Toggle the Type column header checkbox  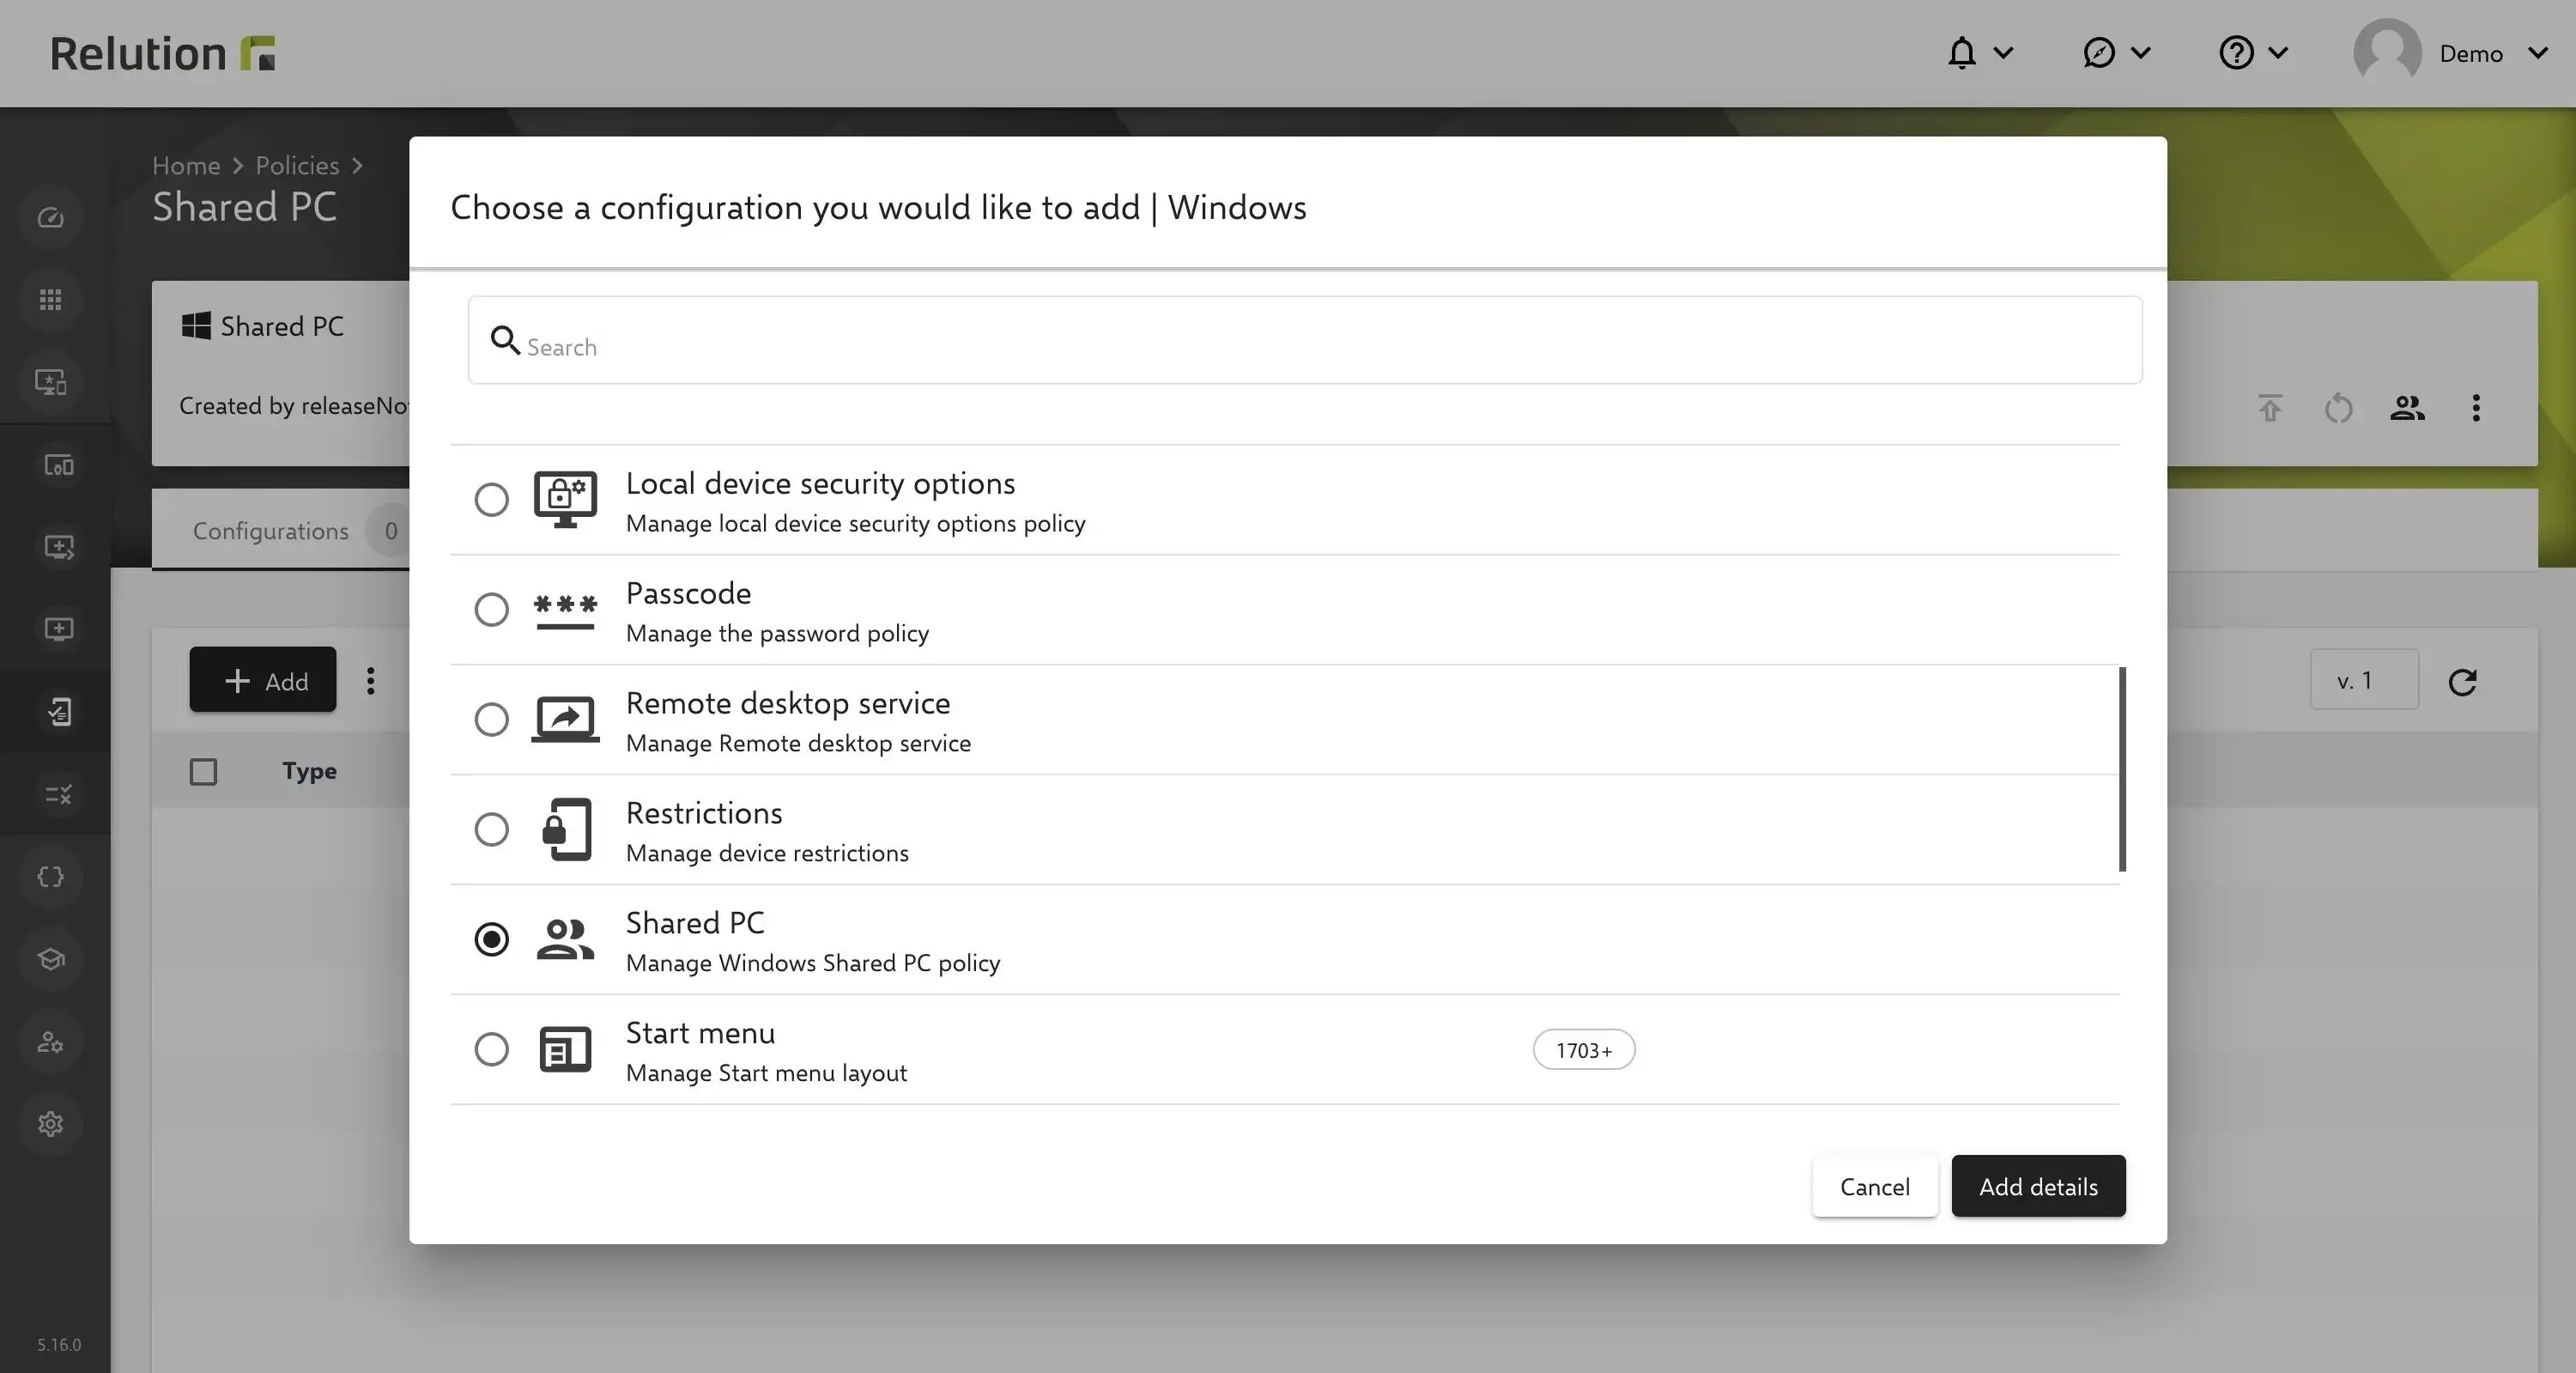[x=203, y=771]
